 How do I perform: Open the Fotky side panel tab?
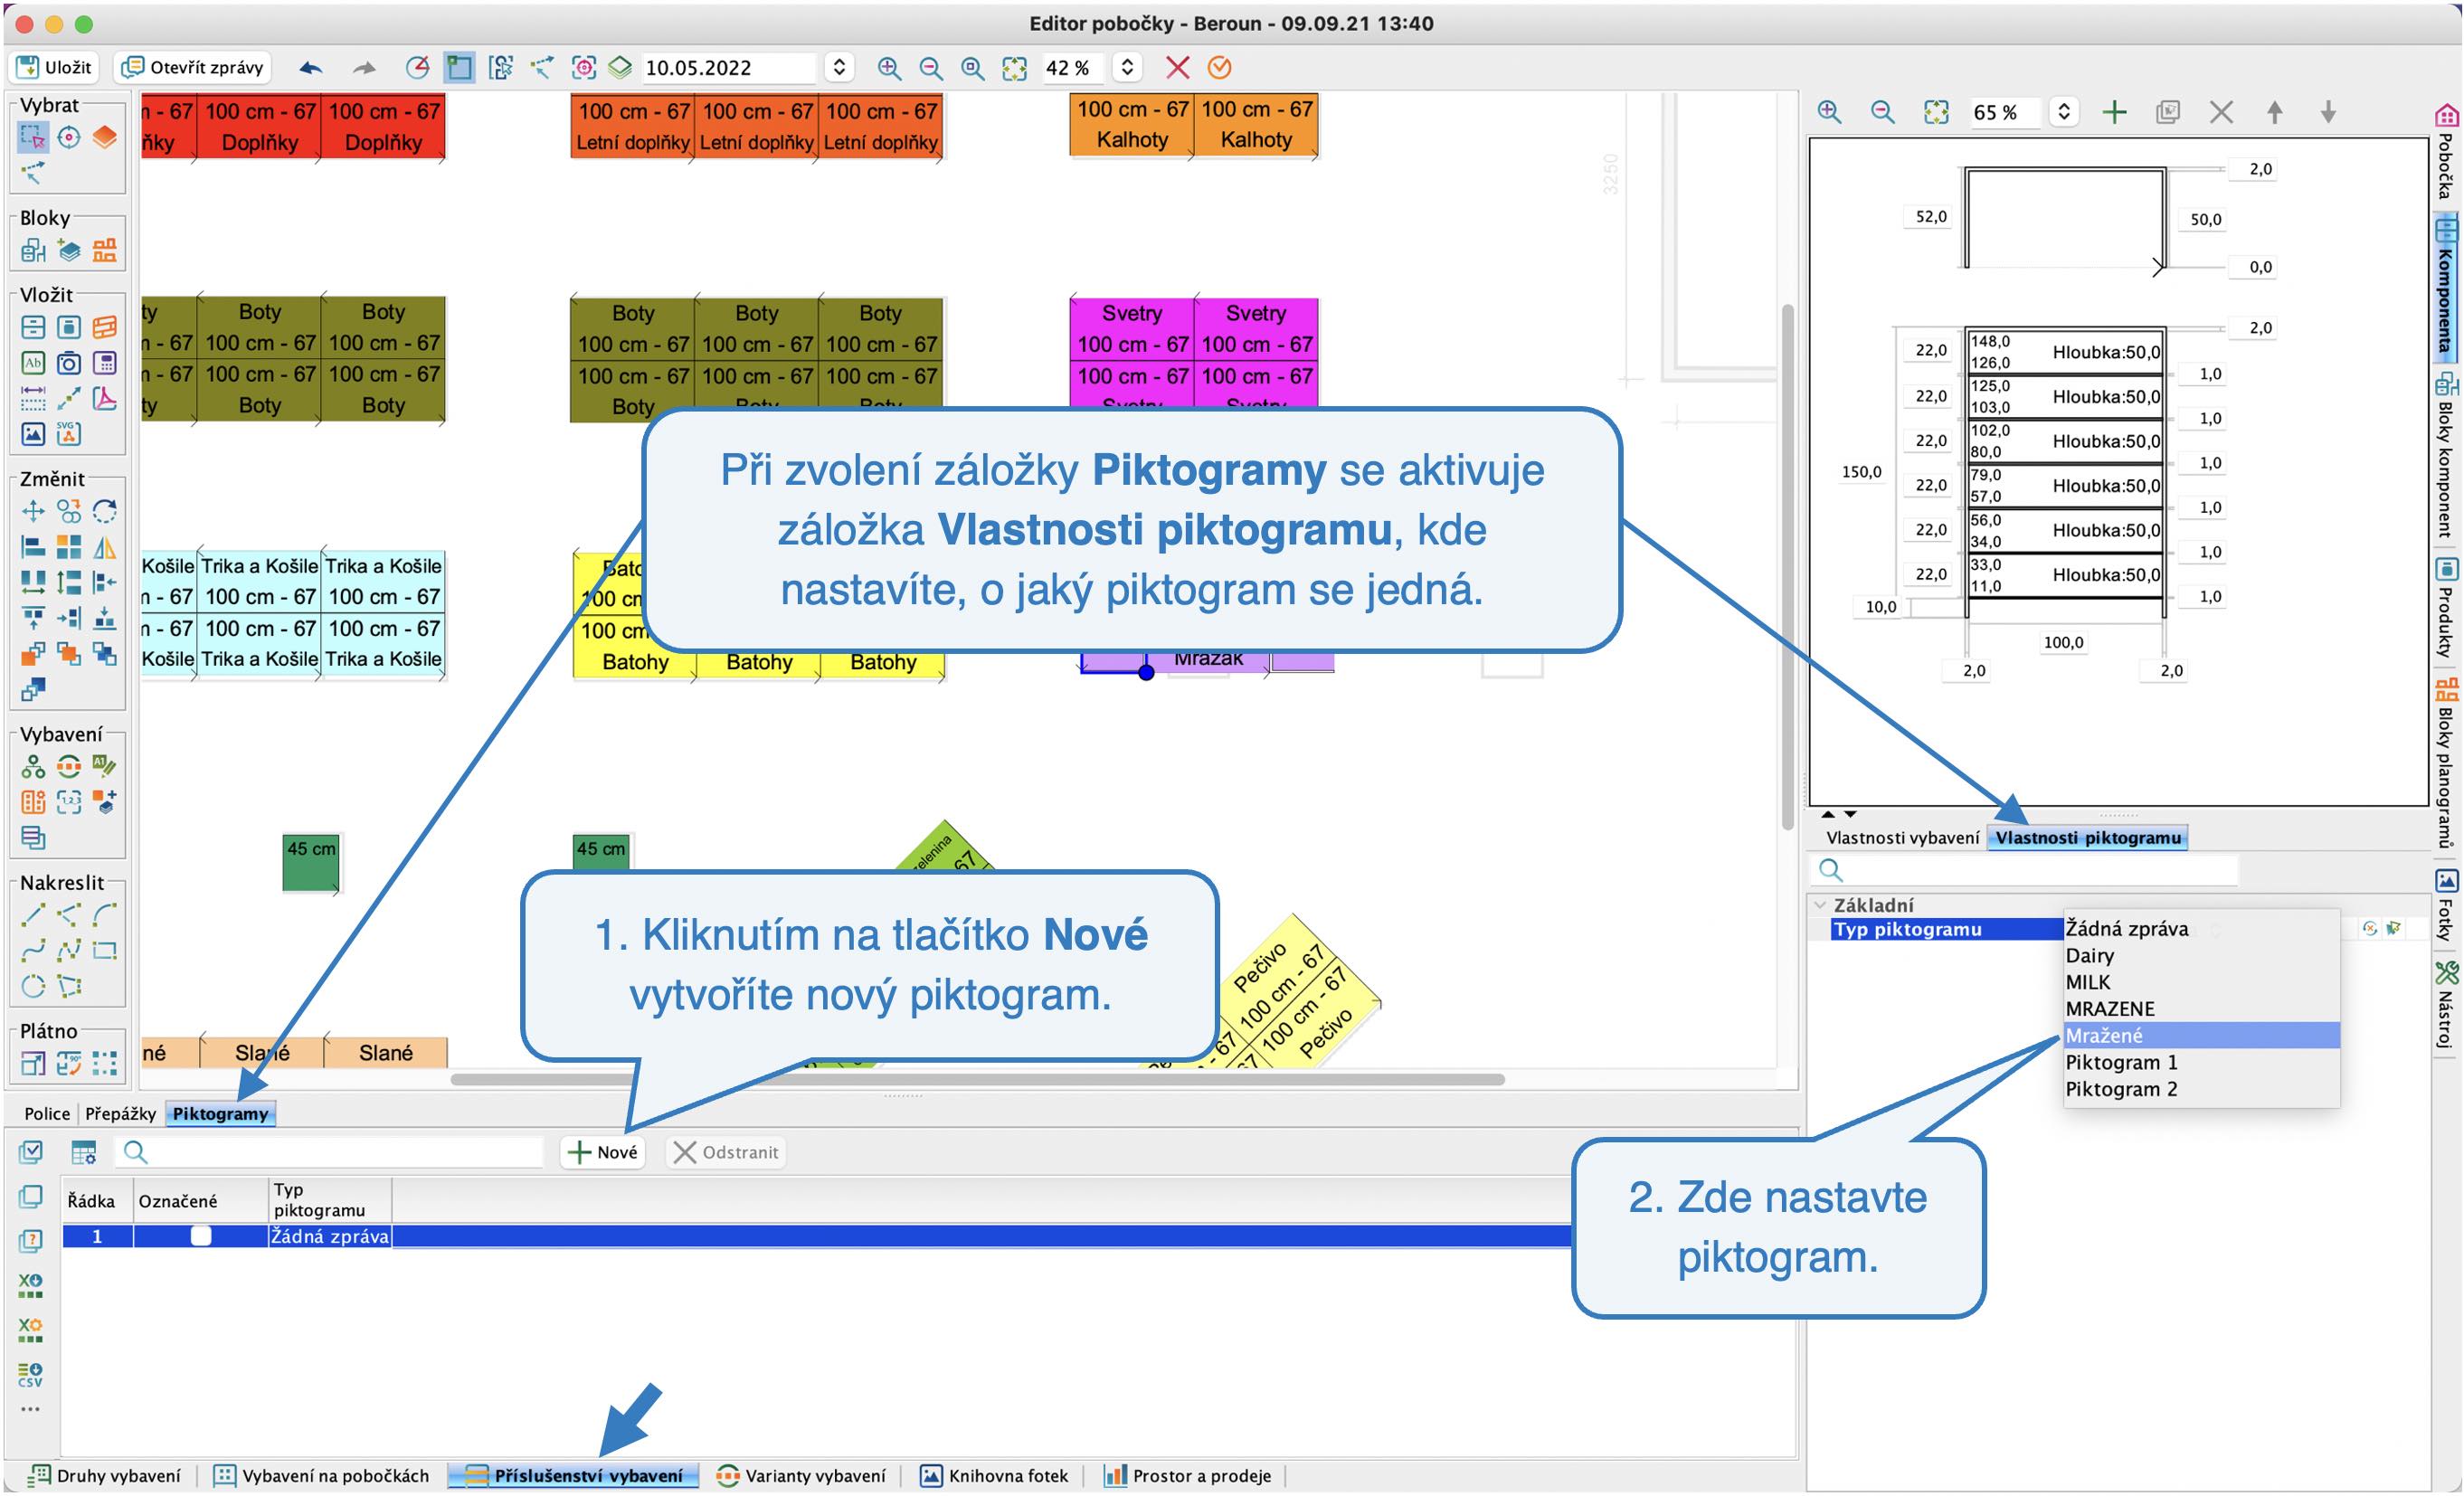tap(2446, 905)
